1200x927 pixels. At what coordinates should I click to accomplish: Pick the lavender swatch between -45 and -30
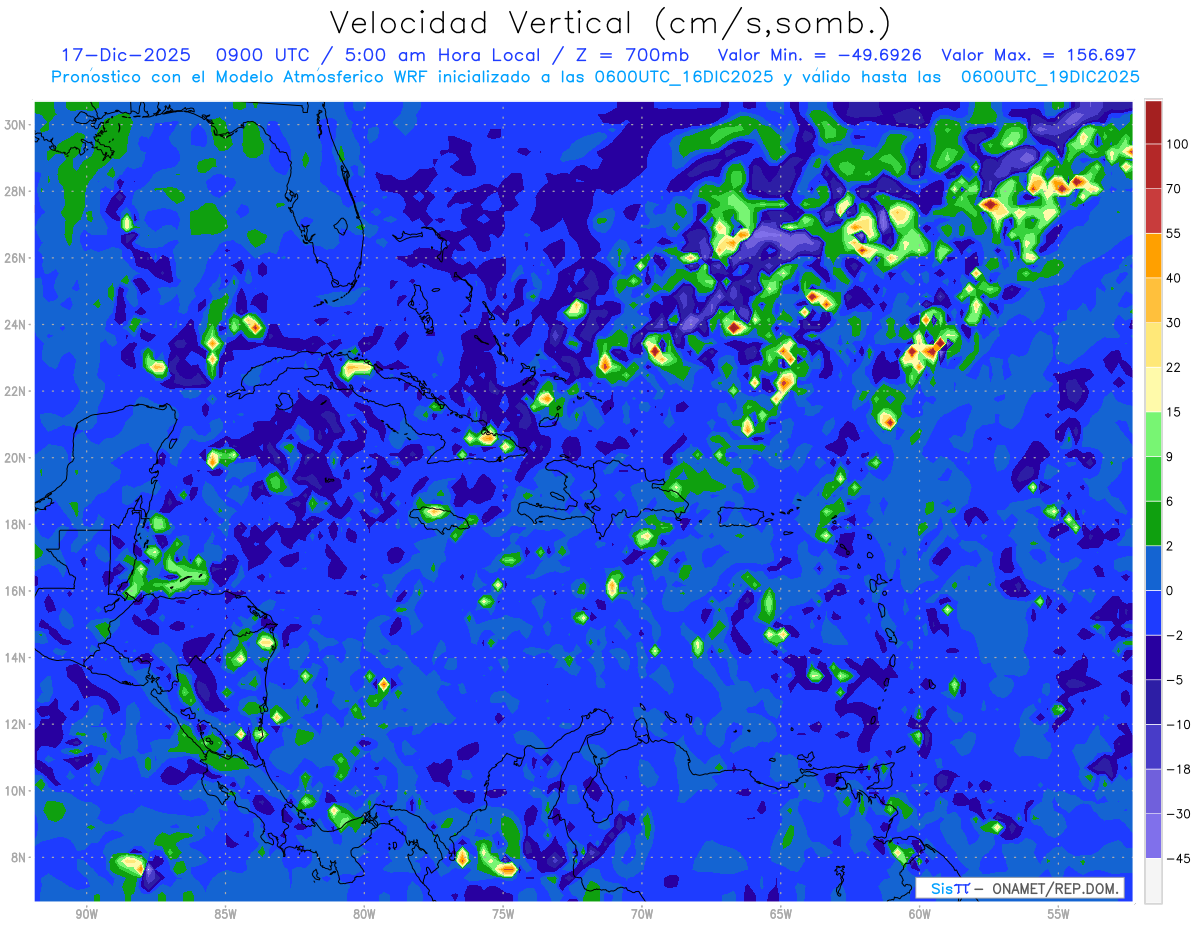1153,836
